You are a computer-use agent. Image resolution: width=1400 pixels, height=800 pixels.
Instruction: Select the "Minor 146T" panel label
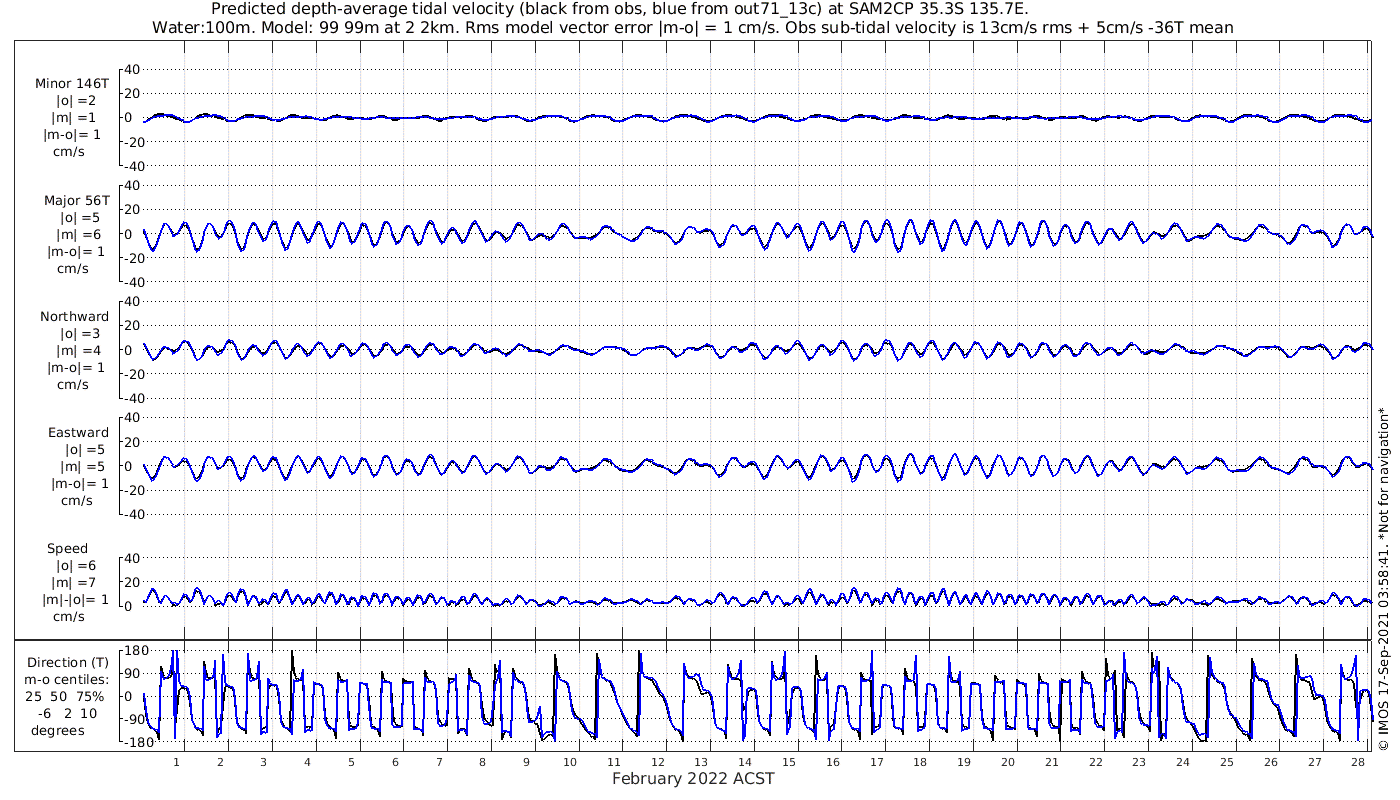[x=72, y=84]
